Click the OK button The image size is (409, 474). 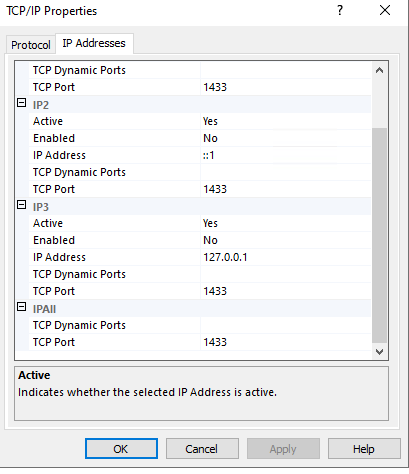tap(121, 449)
